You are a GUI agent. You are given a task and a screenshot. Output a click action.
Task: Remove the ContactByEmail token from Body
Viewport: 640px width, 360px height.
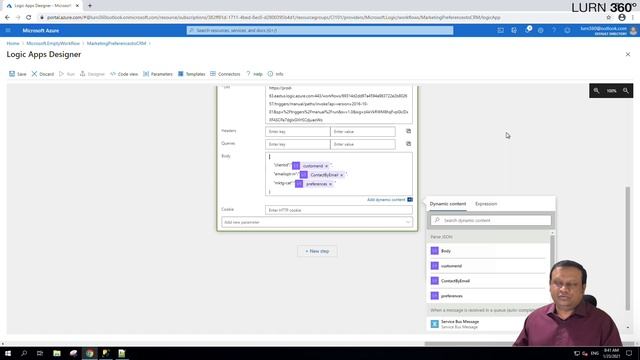(x=342, y=175)
